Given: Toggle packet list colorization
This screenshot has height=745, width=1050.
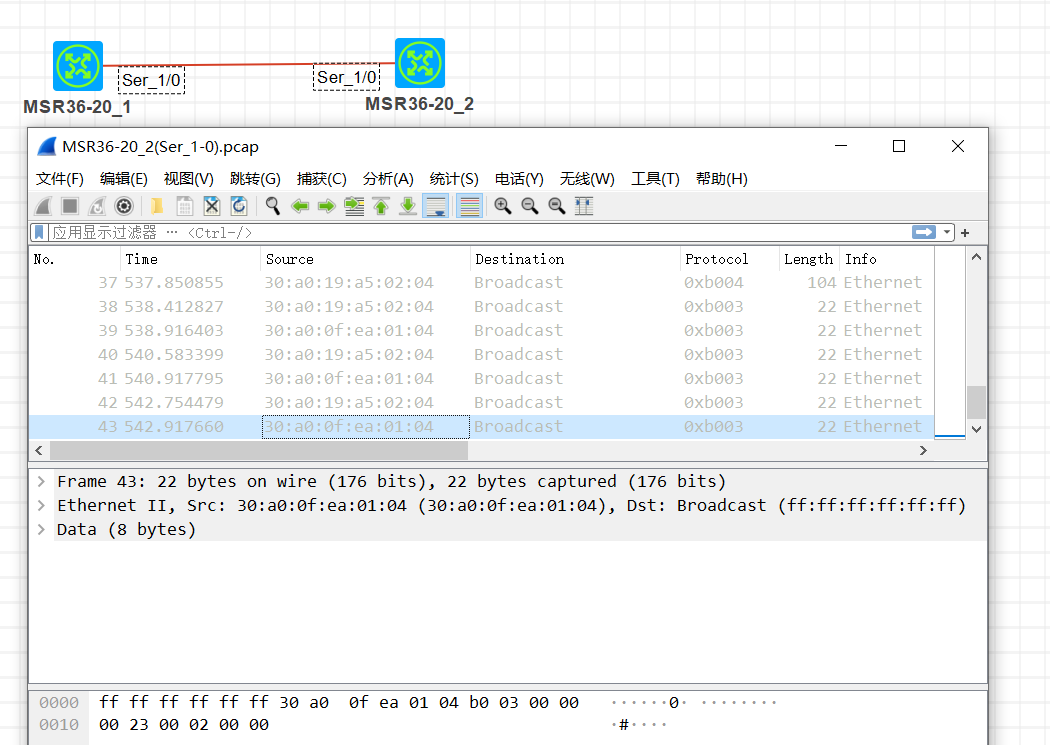Looking at the screenshot, I should click(x=469, y=206).
